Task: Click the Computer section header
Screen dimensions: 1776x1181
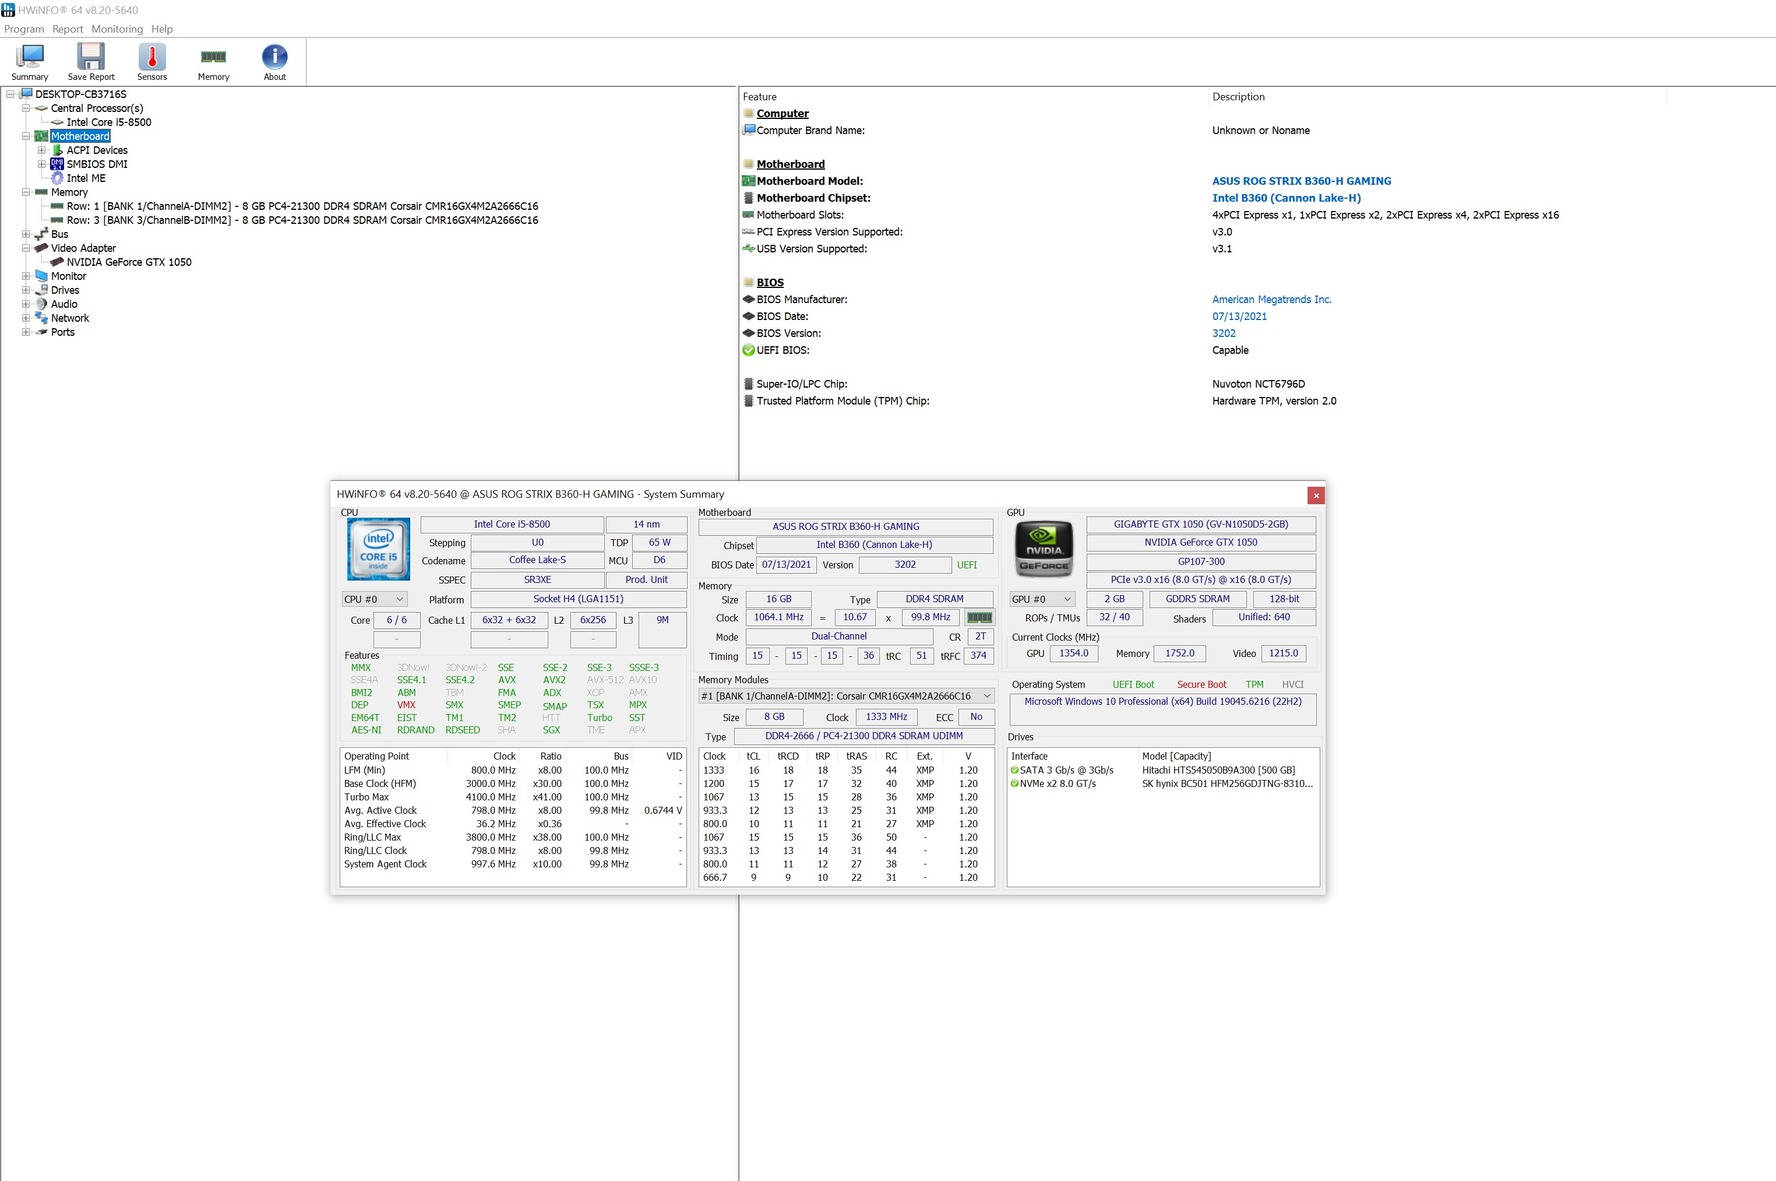Action: (782, 114)
